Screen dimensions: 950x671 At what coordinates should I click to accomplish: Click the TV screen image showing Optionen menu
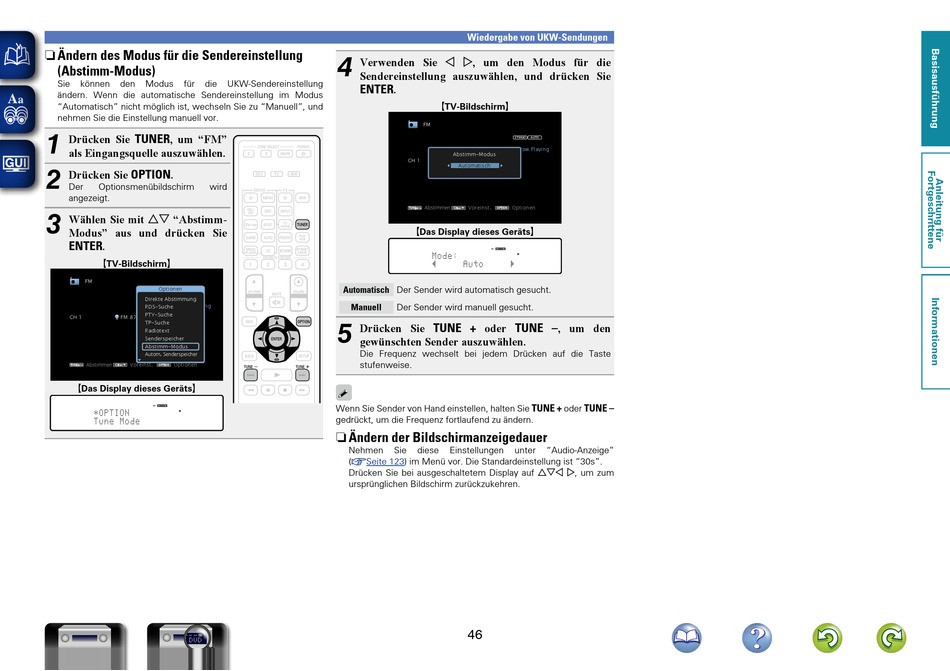click(x=136, y=325)
